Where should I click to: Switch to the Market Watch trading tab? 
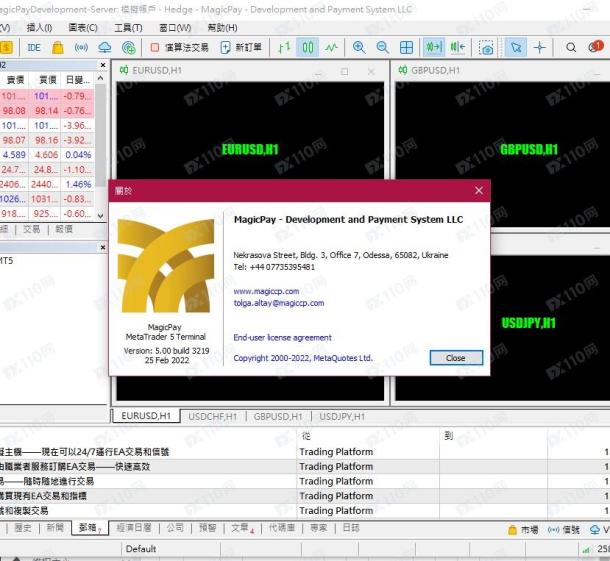tap(32, 229)
